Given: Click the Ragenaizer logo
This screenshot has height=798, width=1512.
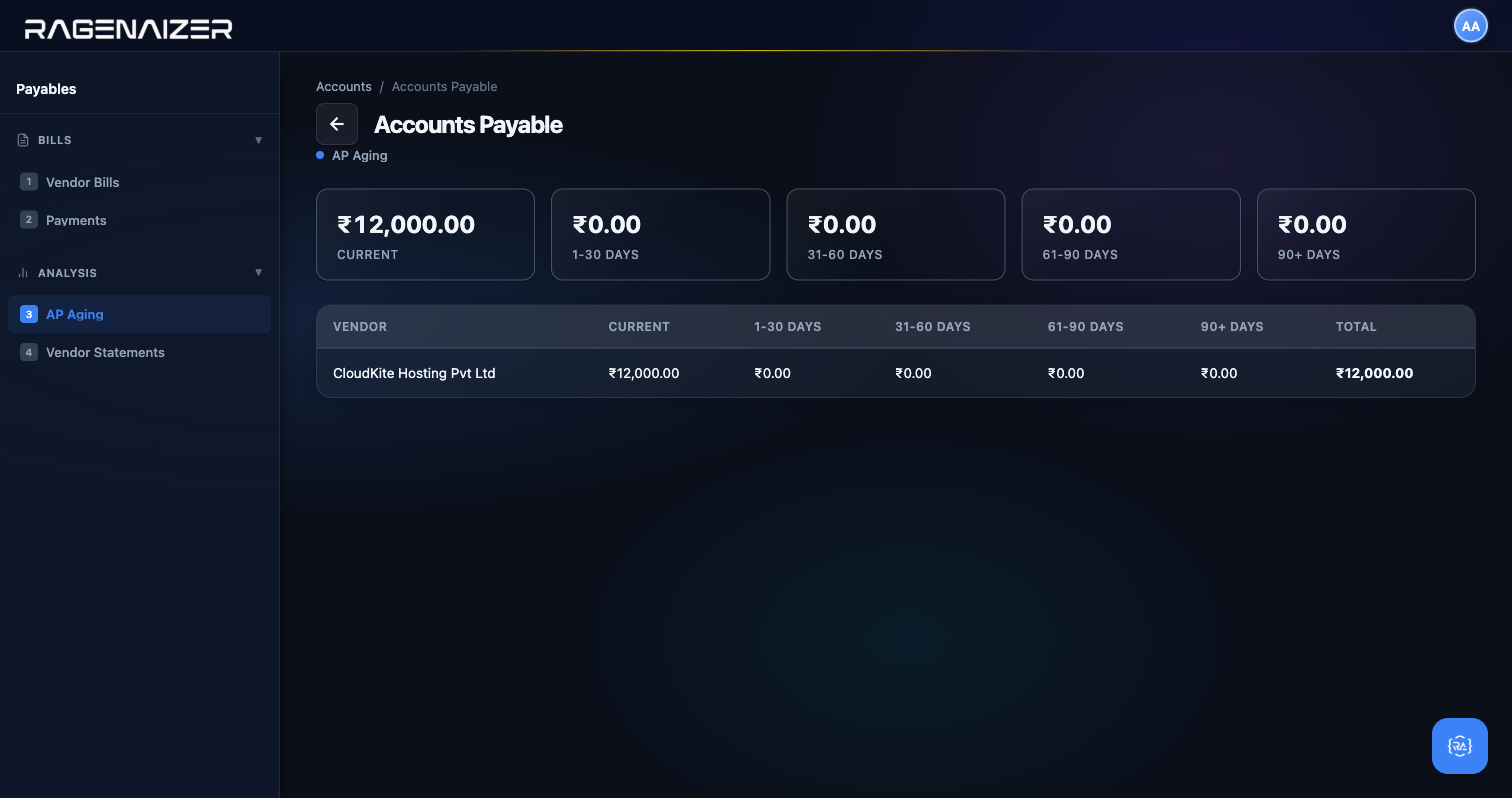Looking at the screenshot, I should 128,29.
